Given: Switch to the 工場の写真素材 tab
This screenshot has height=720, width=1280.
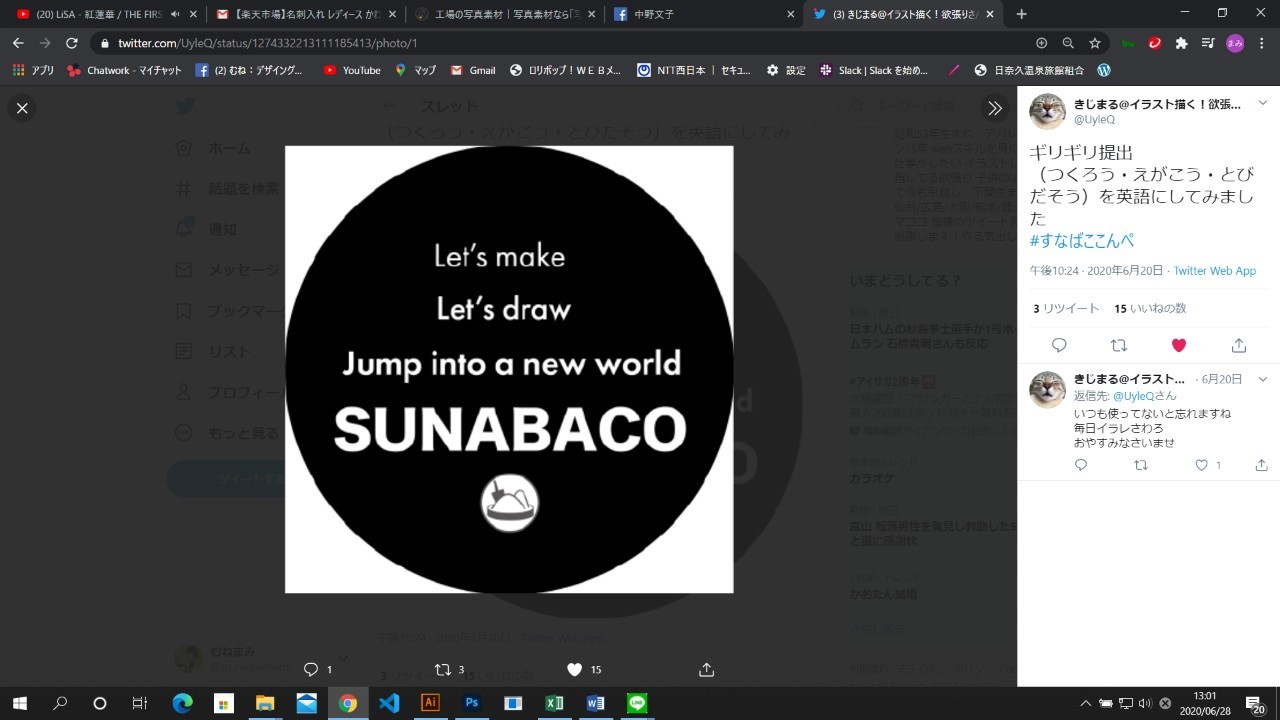Looking at the screenshot, I should point(505,14).
